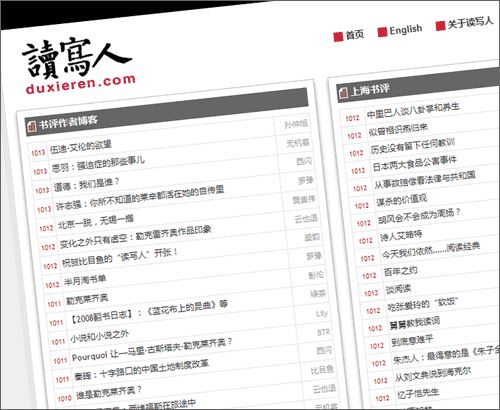The image size is (500, 410).
Task: Open the single-name 勒克莱齐奥 article
Action: tap(87, 299)
